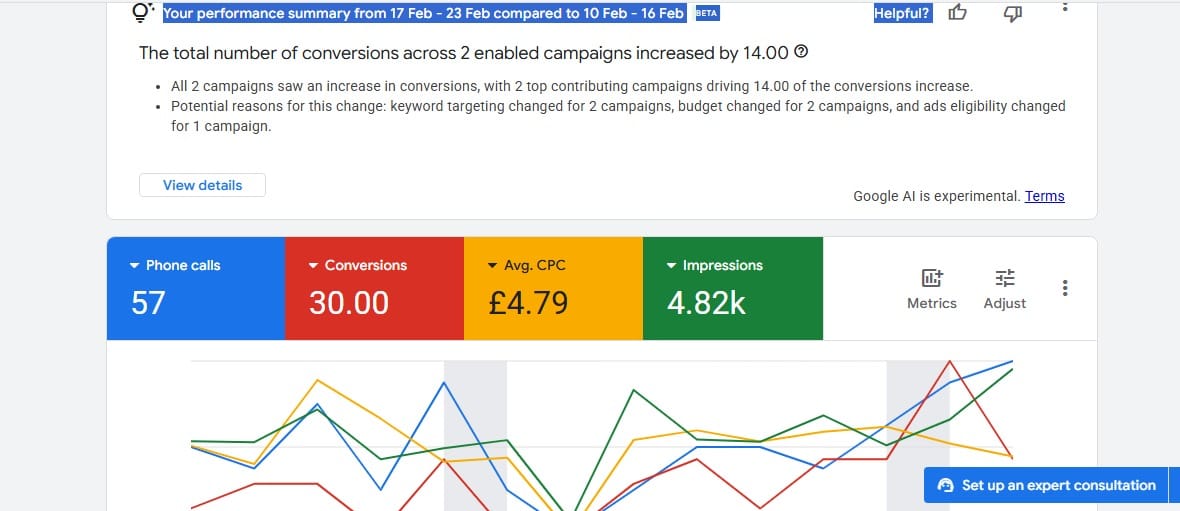
Task: Expand the Avg. CPC metric dropdown
Action: [x=526, y=266]
